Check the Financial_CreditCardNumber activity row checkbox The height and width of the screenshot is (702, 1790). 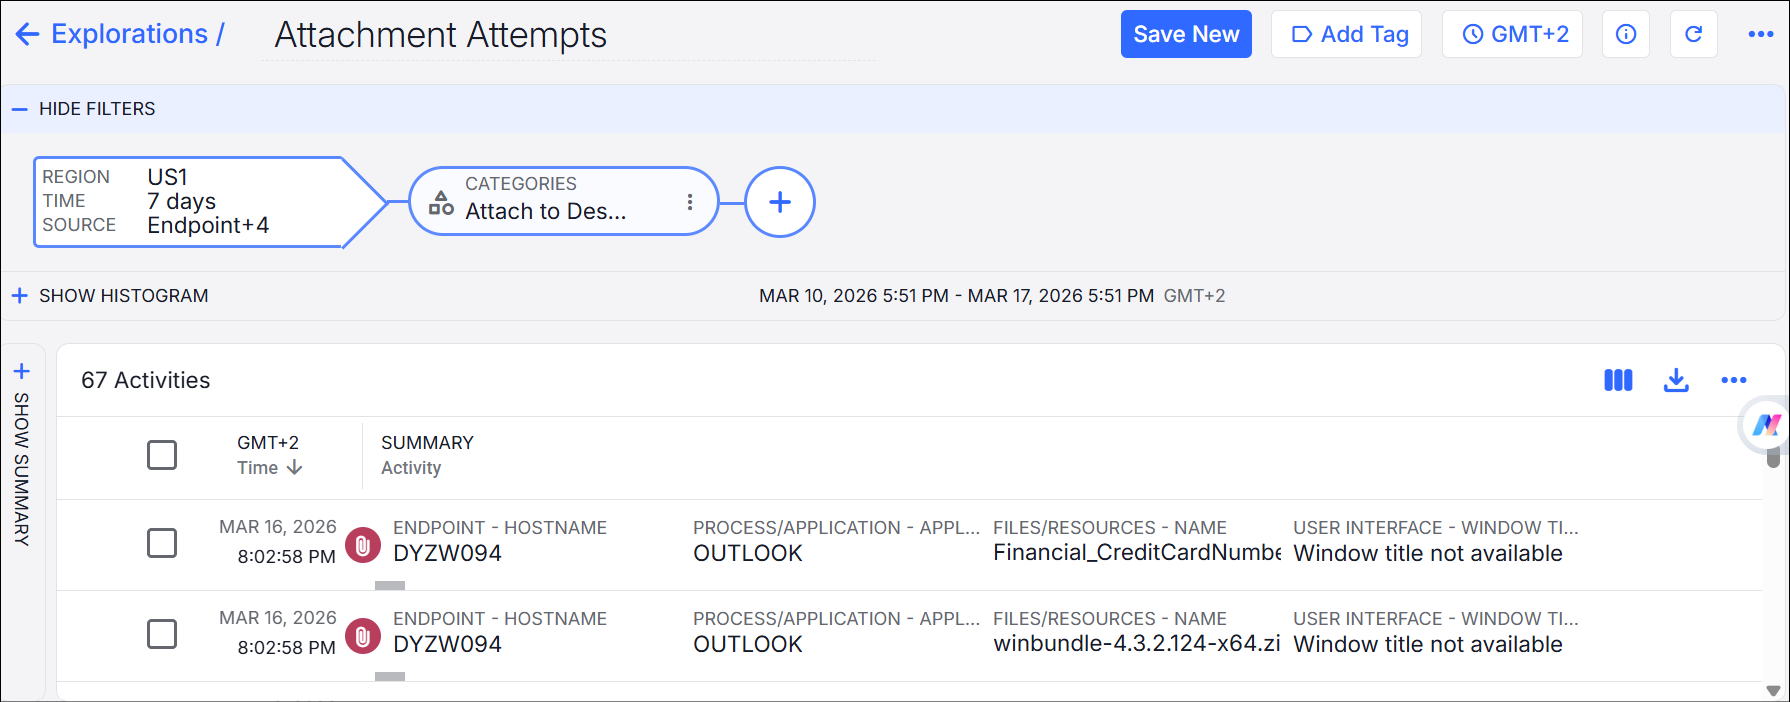162,543
